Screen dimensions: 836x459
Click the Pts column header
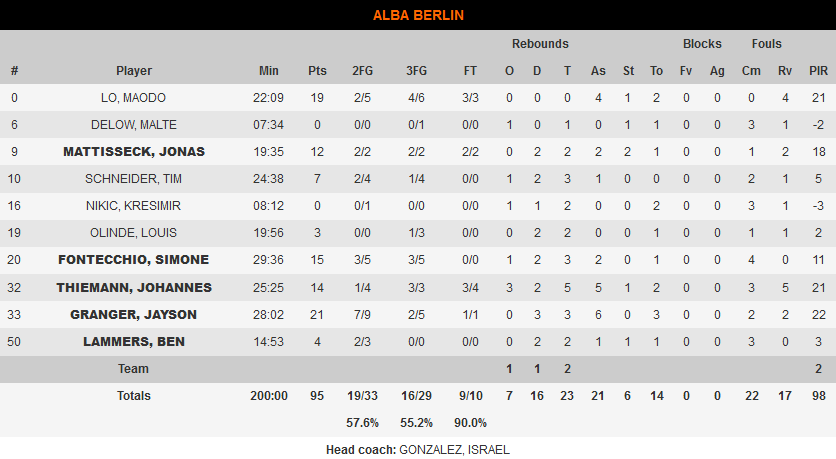[317, 71]
